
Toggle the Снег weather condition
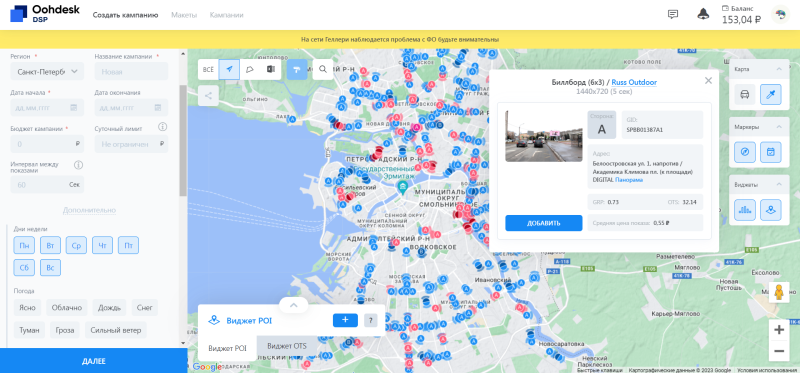pos(145,308)
